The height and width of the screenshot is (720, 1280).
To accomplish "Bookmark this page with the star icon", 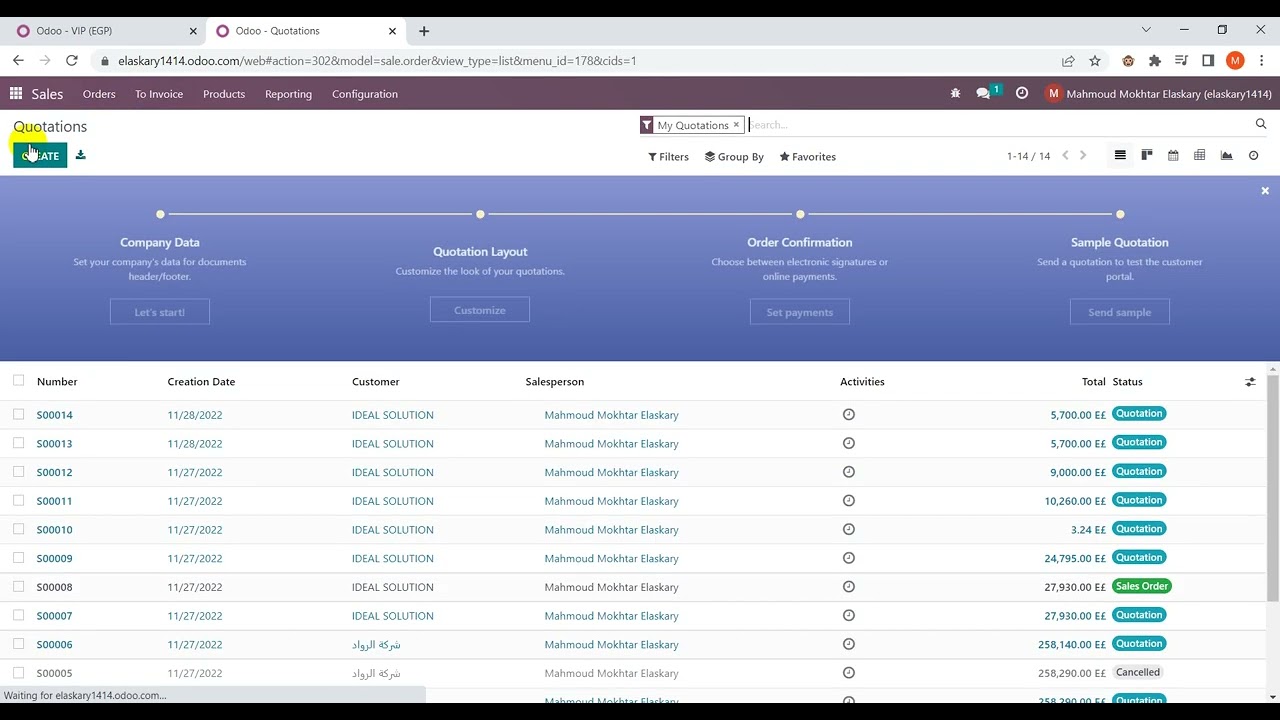I will pyautogui.click(x=1095, y=61).
